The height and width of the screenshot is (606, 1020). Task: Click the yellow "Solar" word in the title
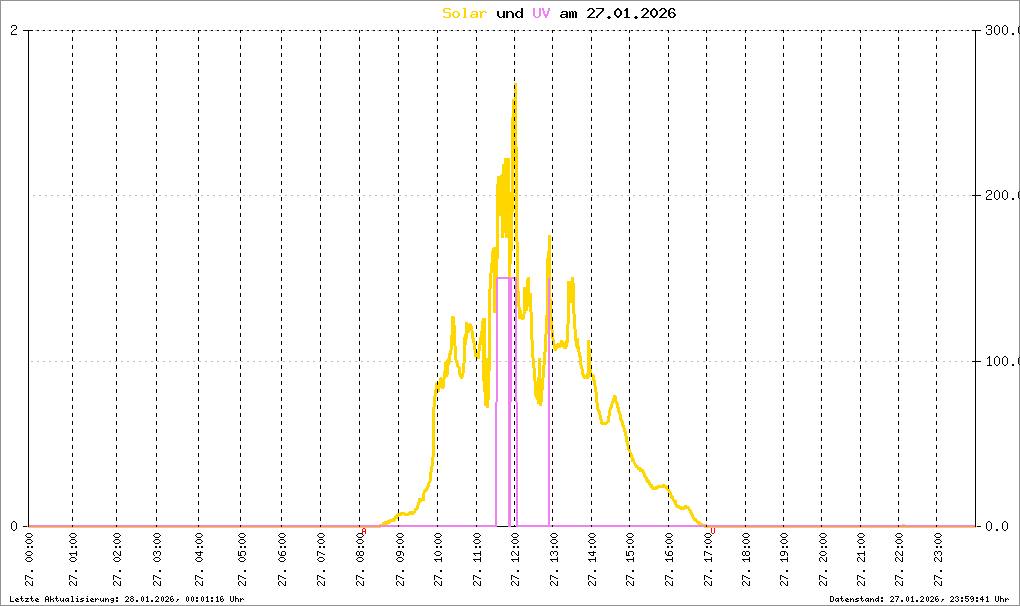[465, 13]
